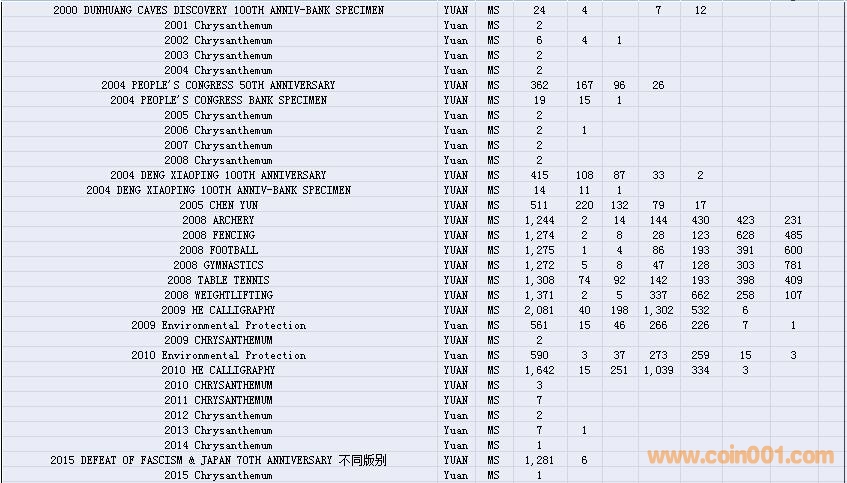Screen dimensions: 847x483
Task: Select the 2008 ARCHERY row label
Action: coord(218,220)
